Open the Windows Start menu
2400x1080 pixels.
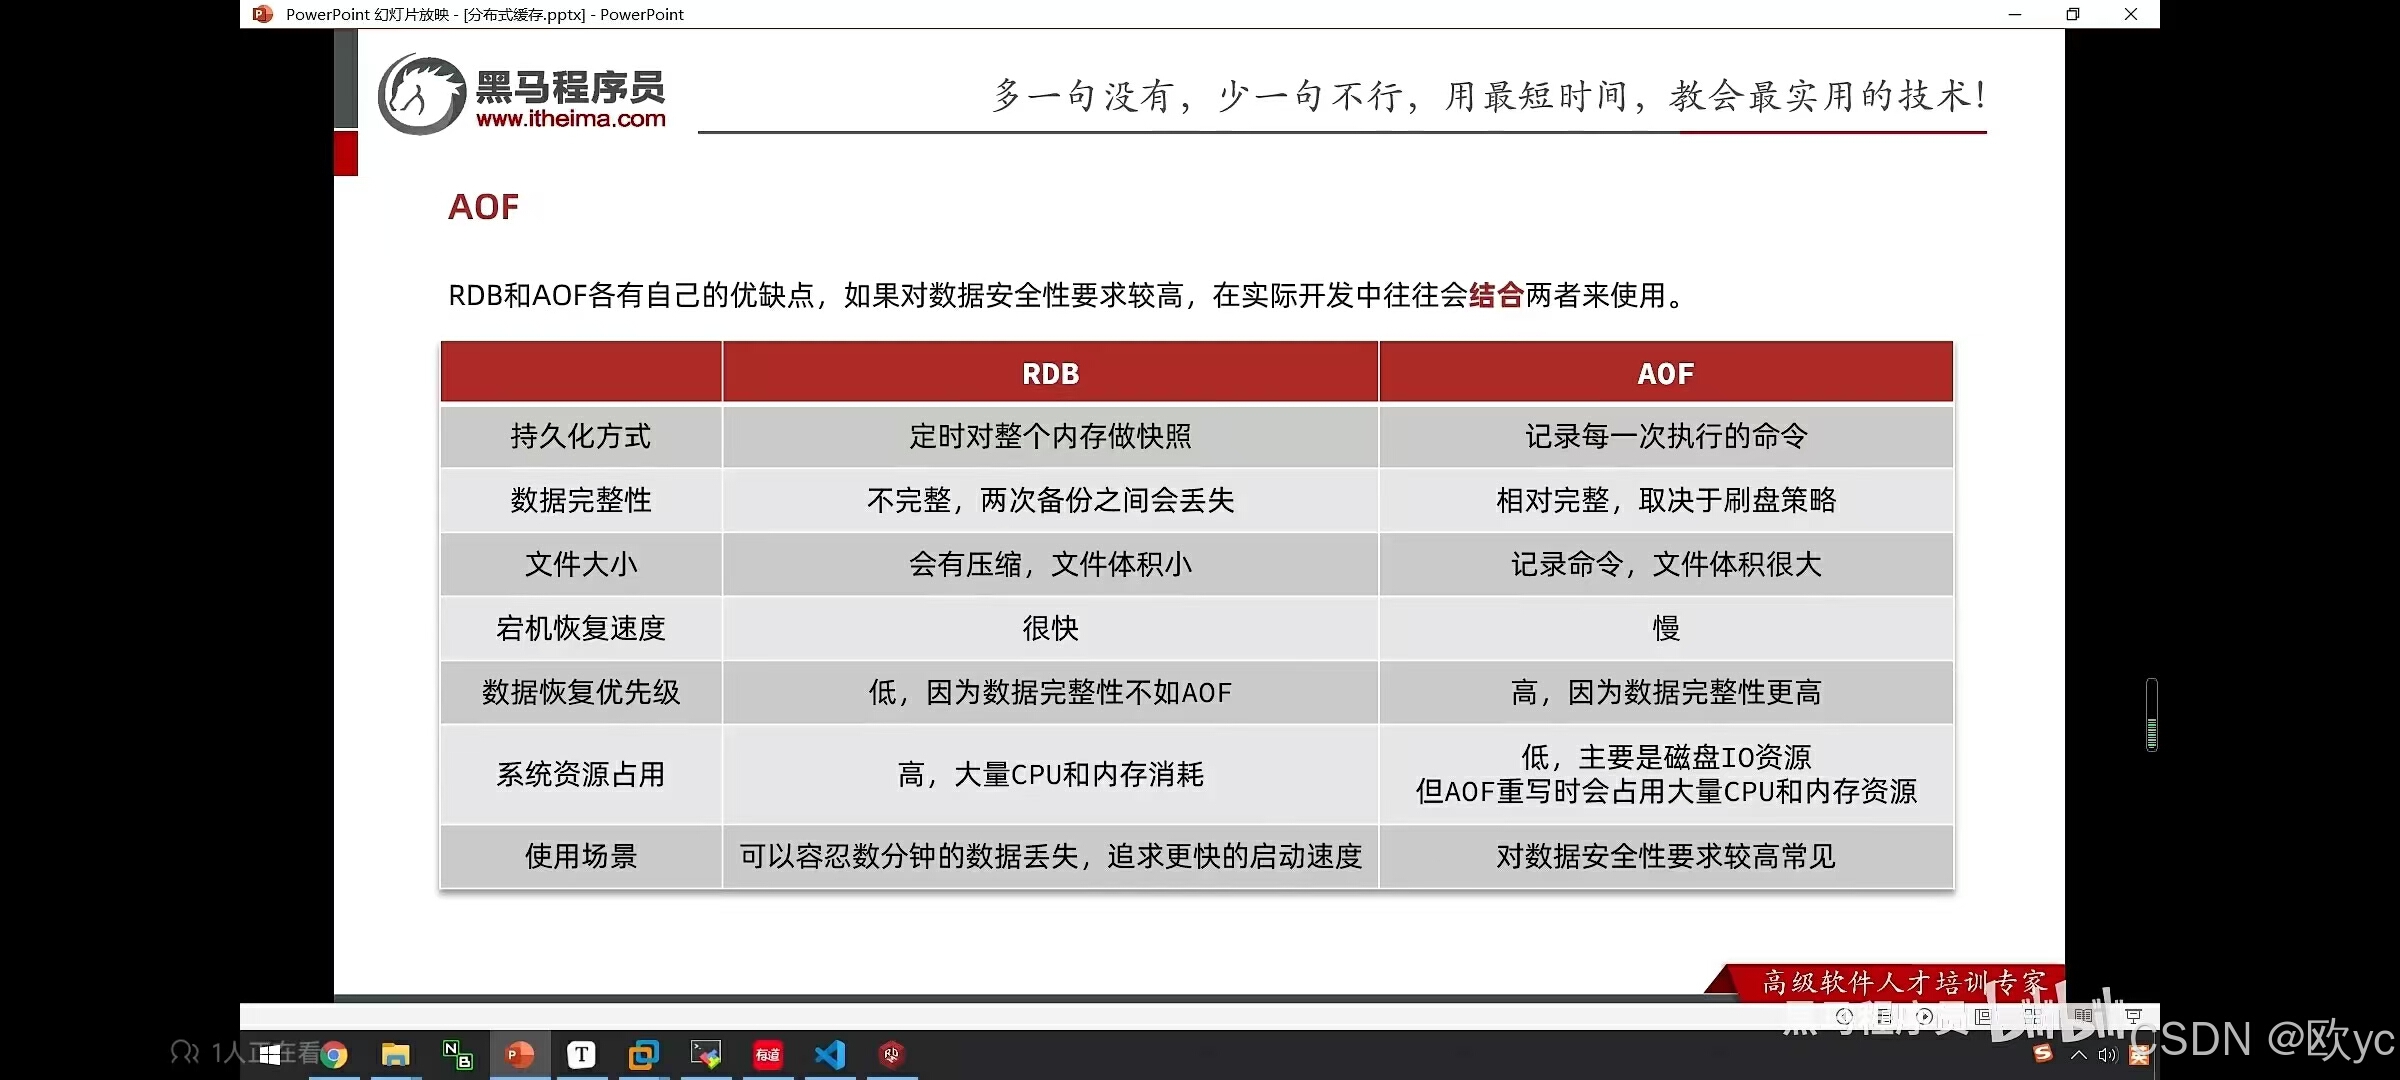272,1053
